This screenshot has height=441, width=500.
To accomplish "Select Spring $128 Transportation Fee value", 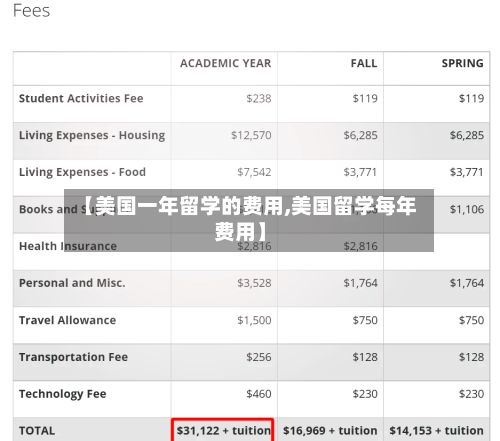I will pos(471,357).
